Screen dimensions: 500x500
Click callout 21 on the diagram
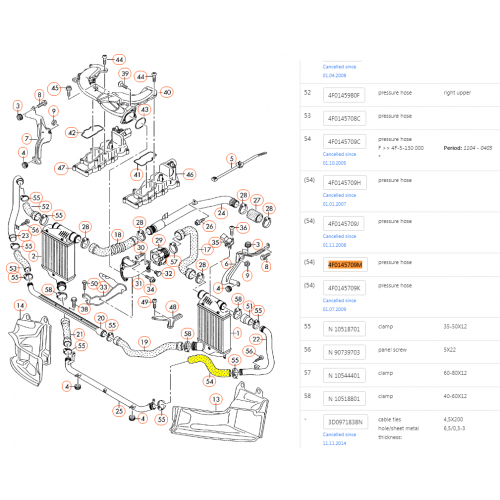[79, 334]
